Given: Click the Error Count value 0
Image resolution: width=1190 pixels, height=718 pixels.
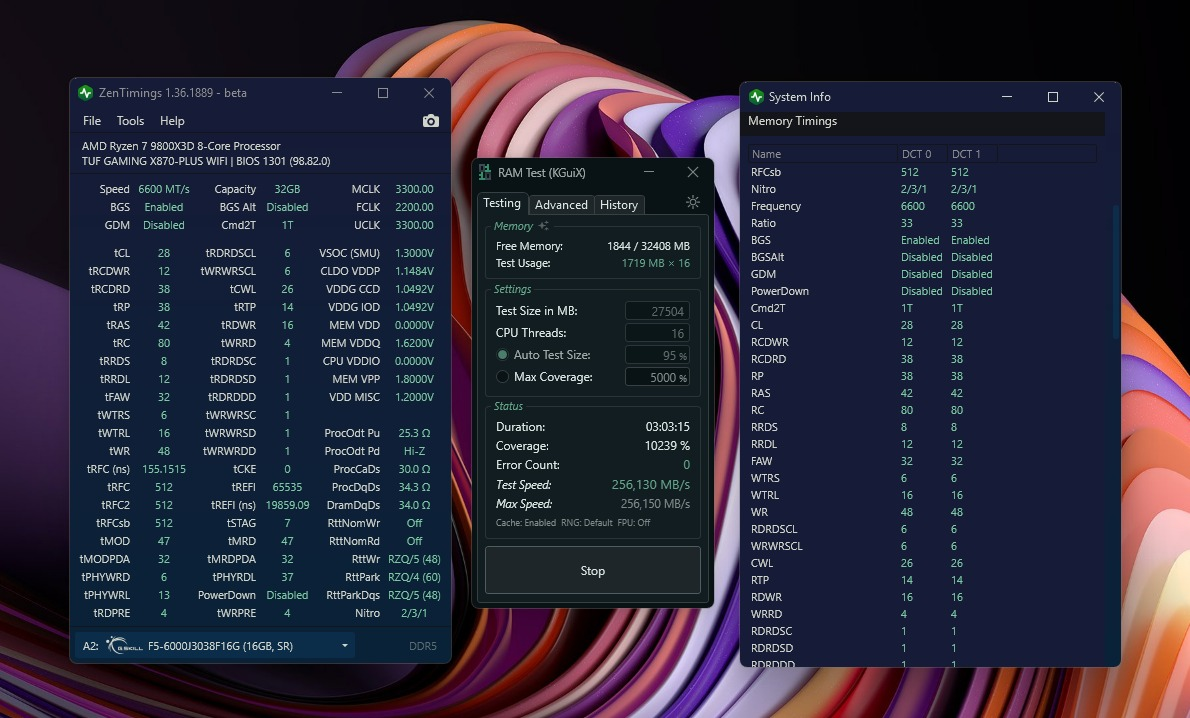Looking at the screenshot, I should [x=686, y=464].
